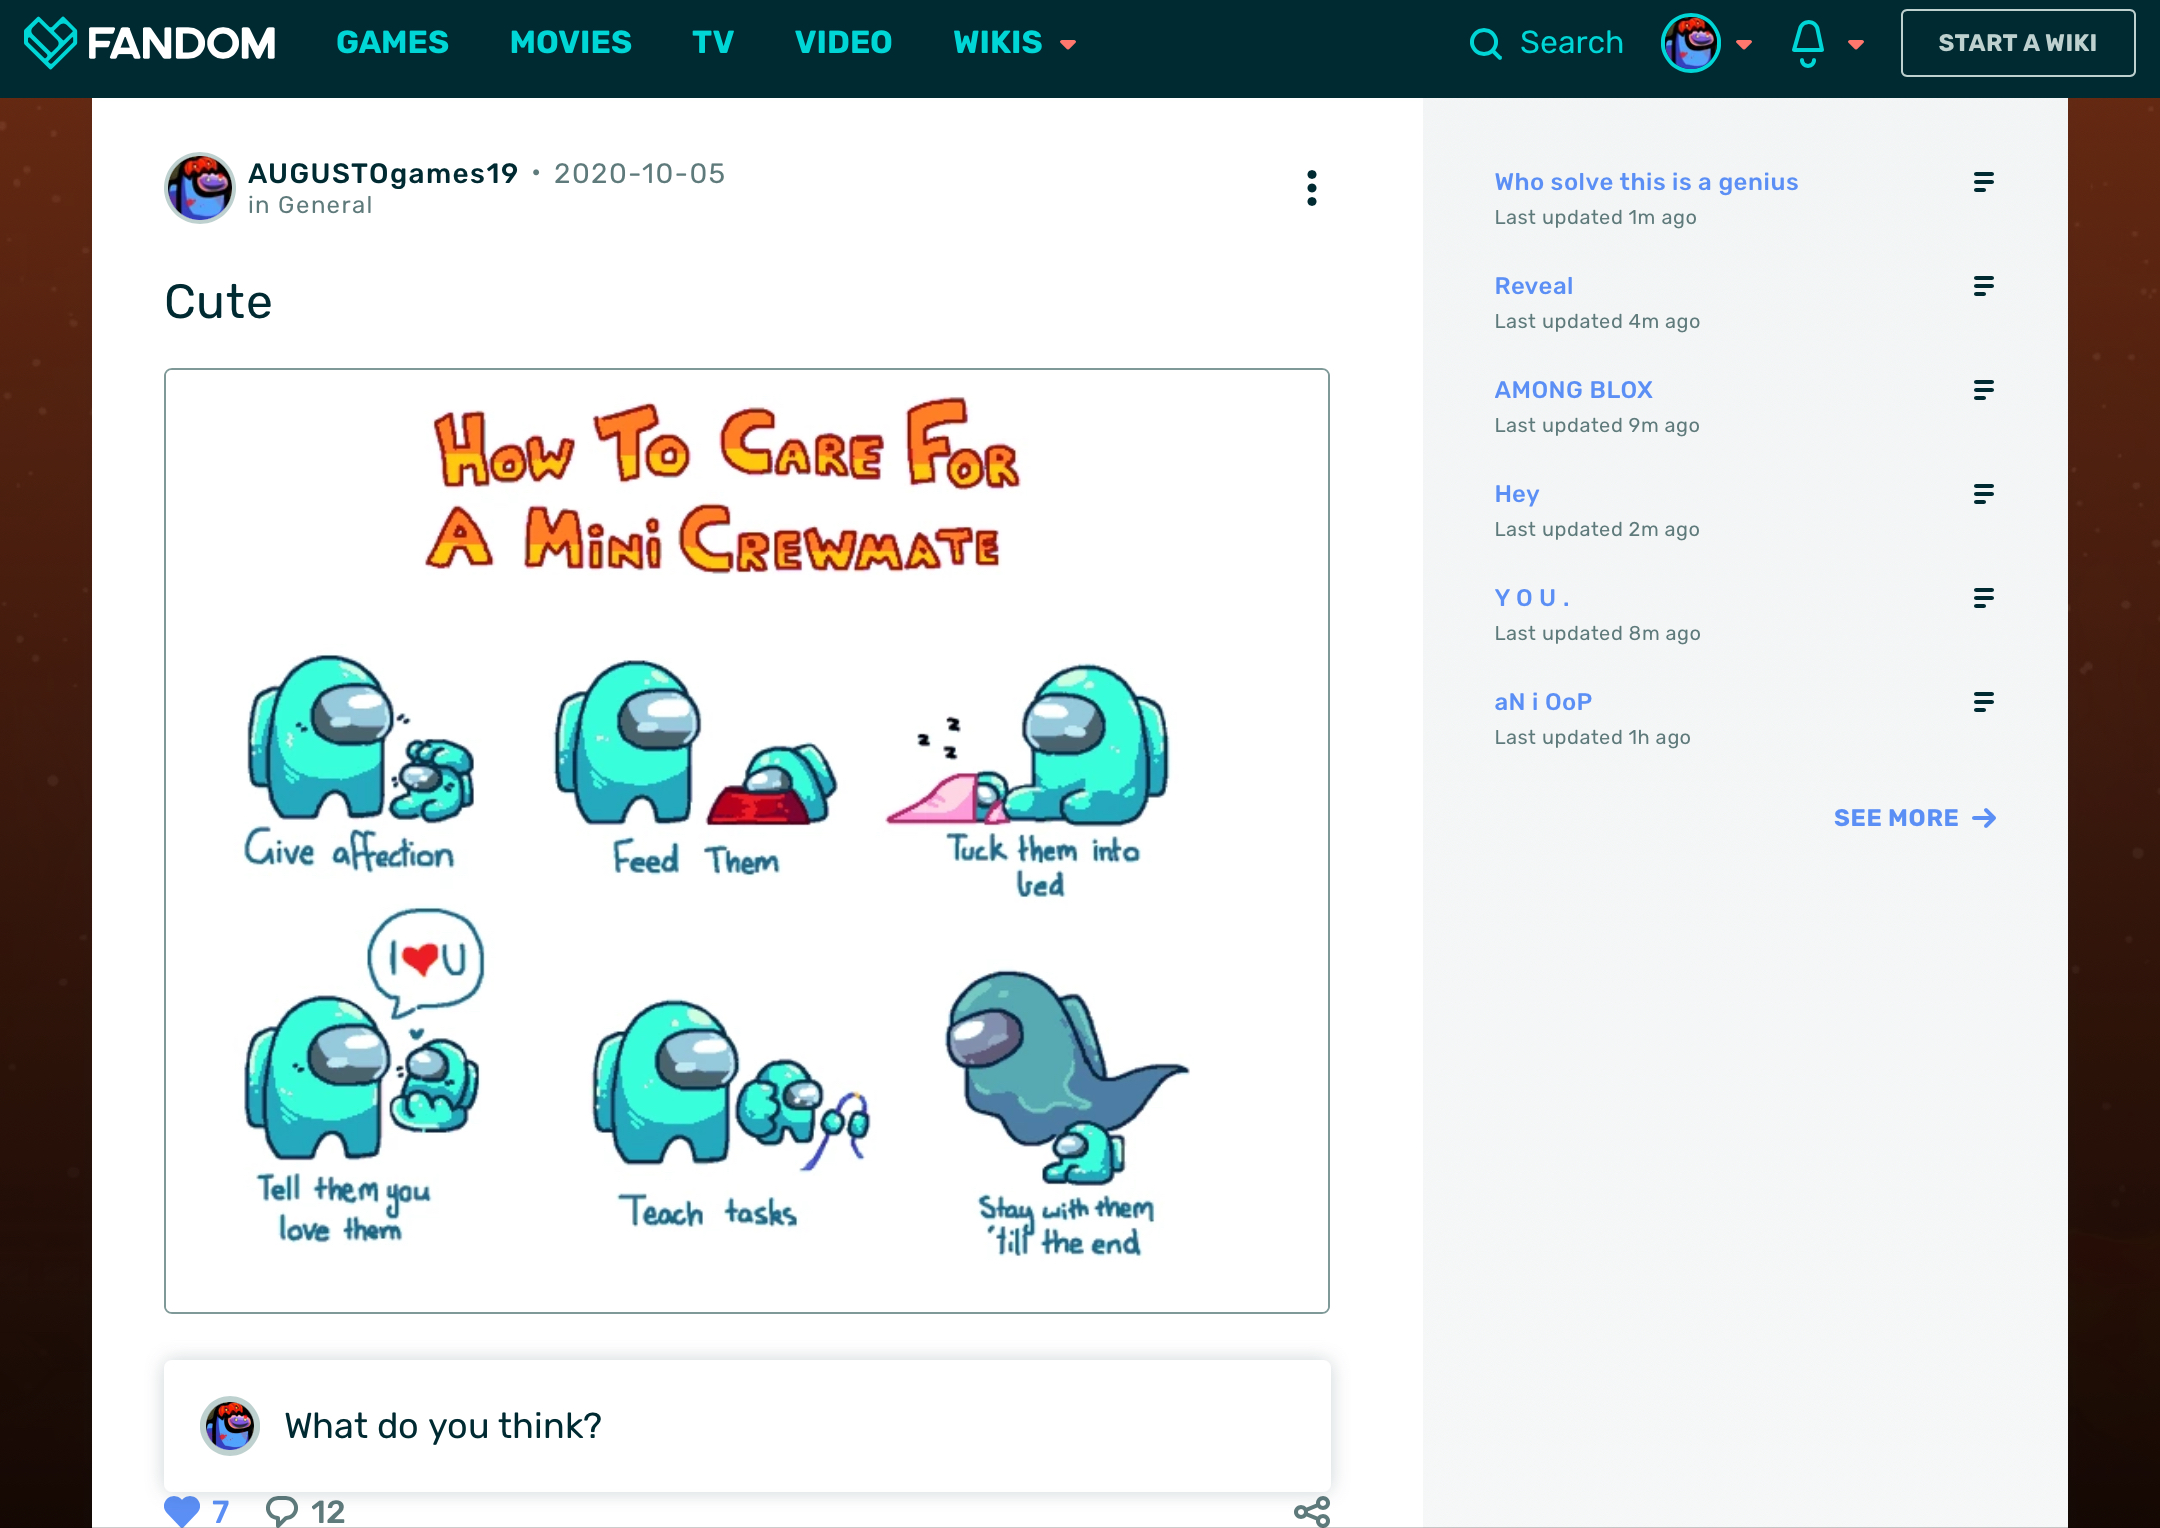
Task: Click the Fandom heart logo
Action: click(50, 42)
